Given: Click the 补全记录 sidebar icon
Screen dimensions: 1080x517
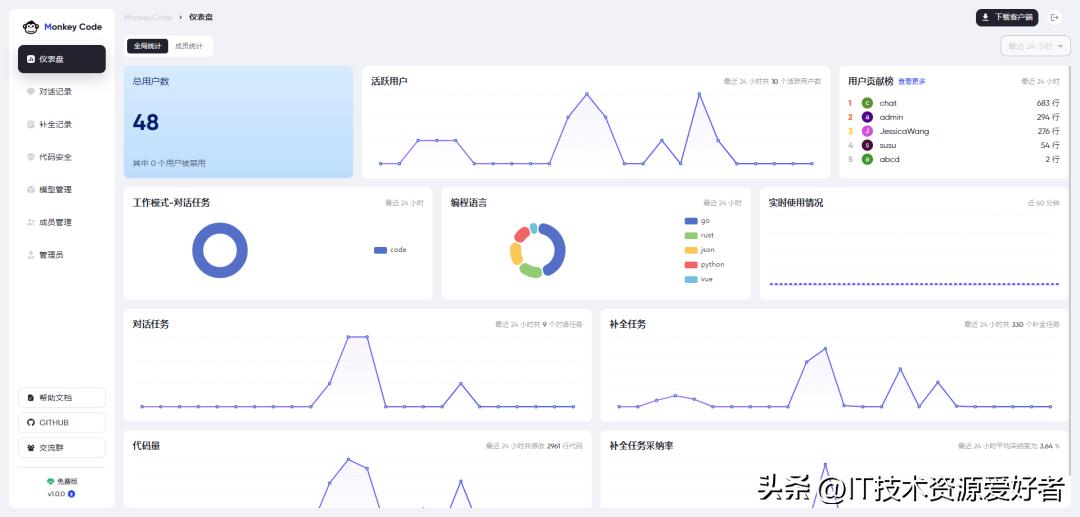Looking at the screenshot, I should pyautogui.click(x=30, y=125).
